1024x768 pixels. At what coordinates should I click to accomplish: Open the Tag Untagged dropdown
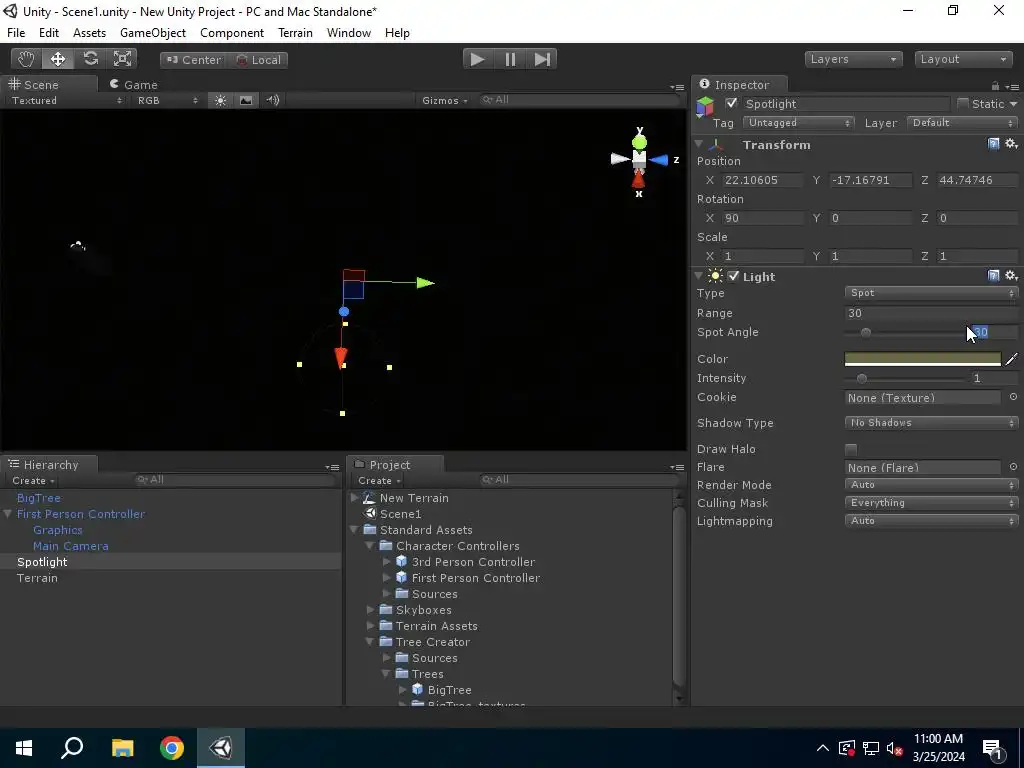(x=799, y=123)
